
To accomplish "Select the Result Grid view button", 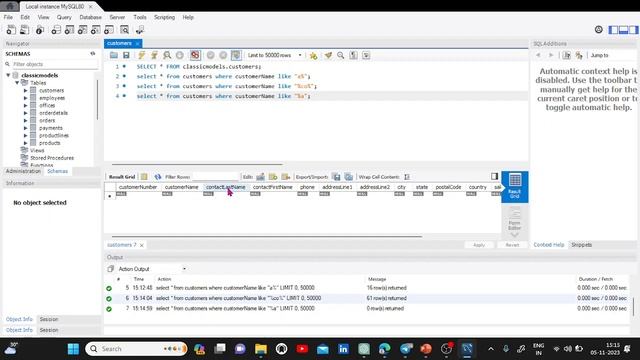I will tap(515, 186).
